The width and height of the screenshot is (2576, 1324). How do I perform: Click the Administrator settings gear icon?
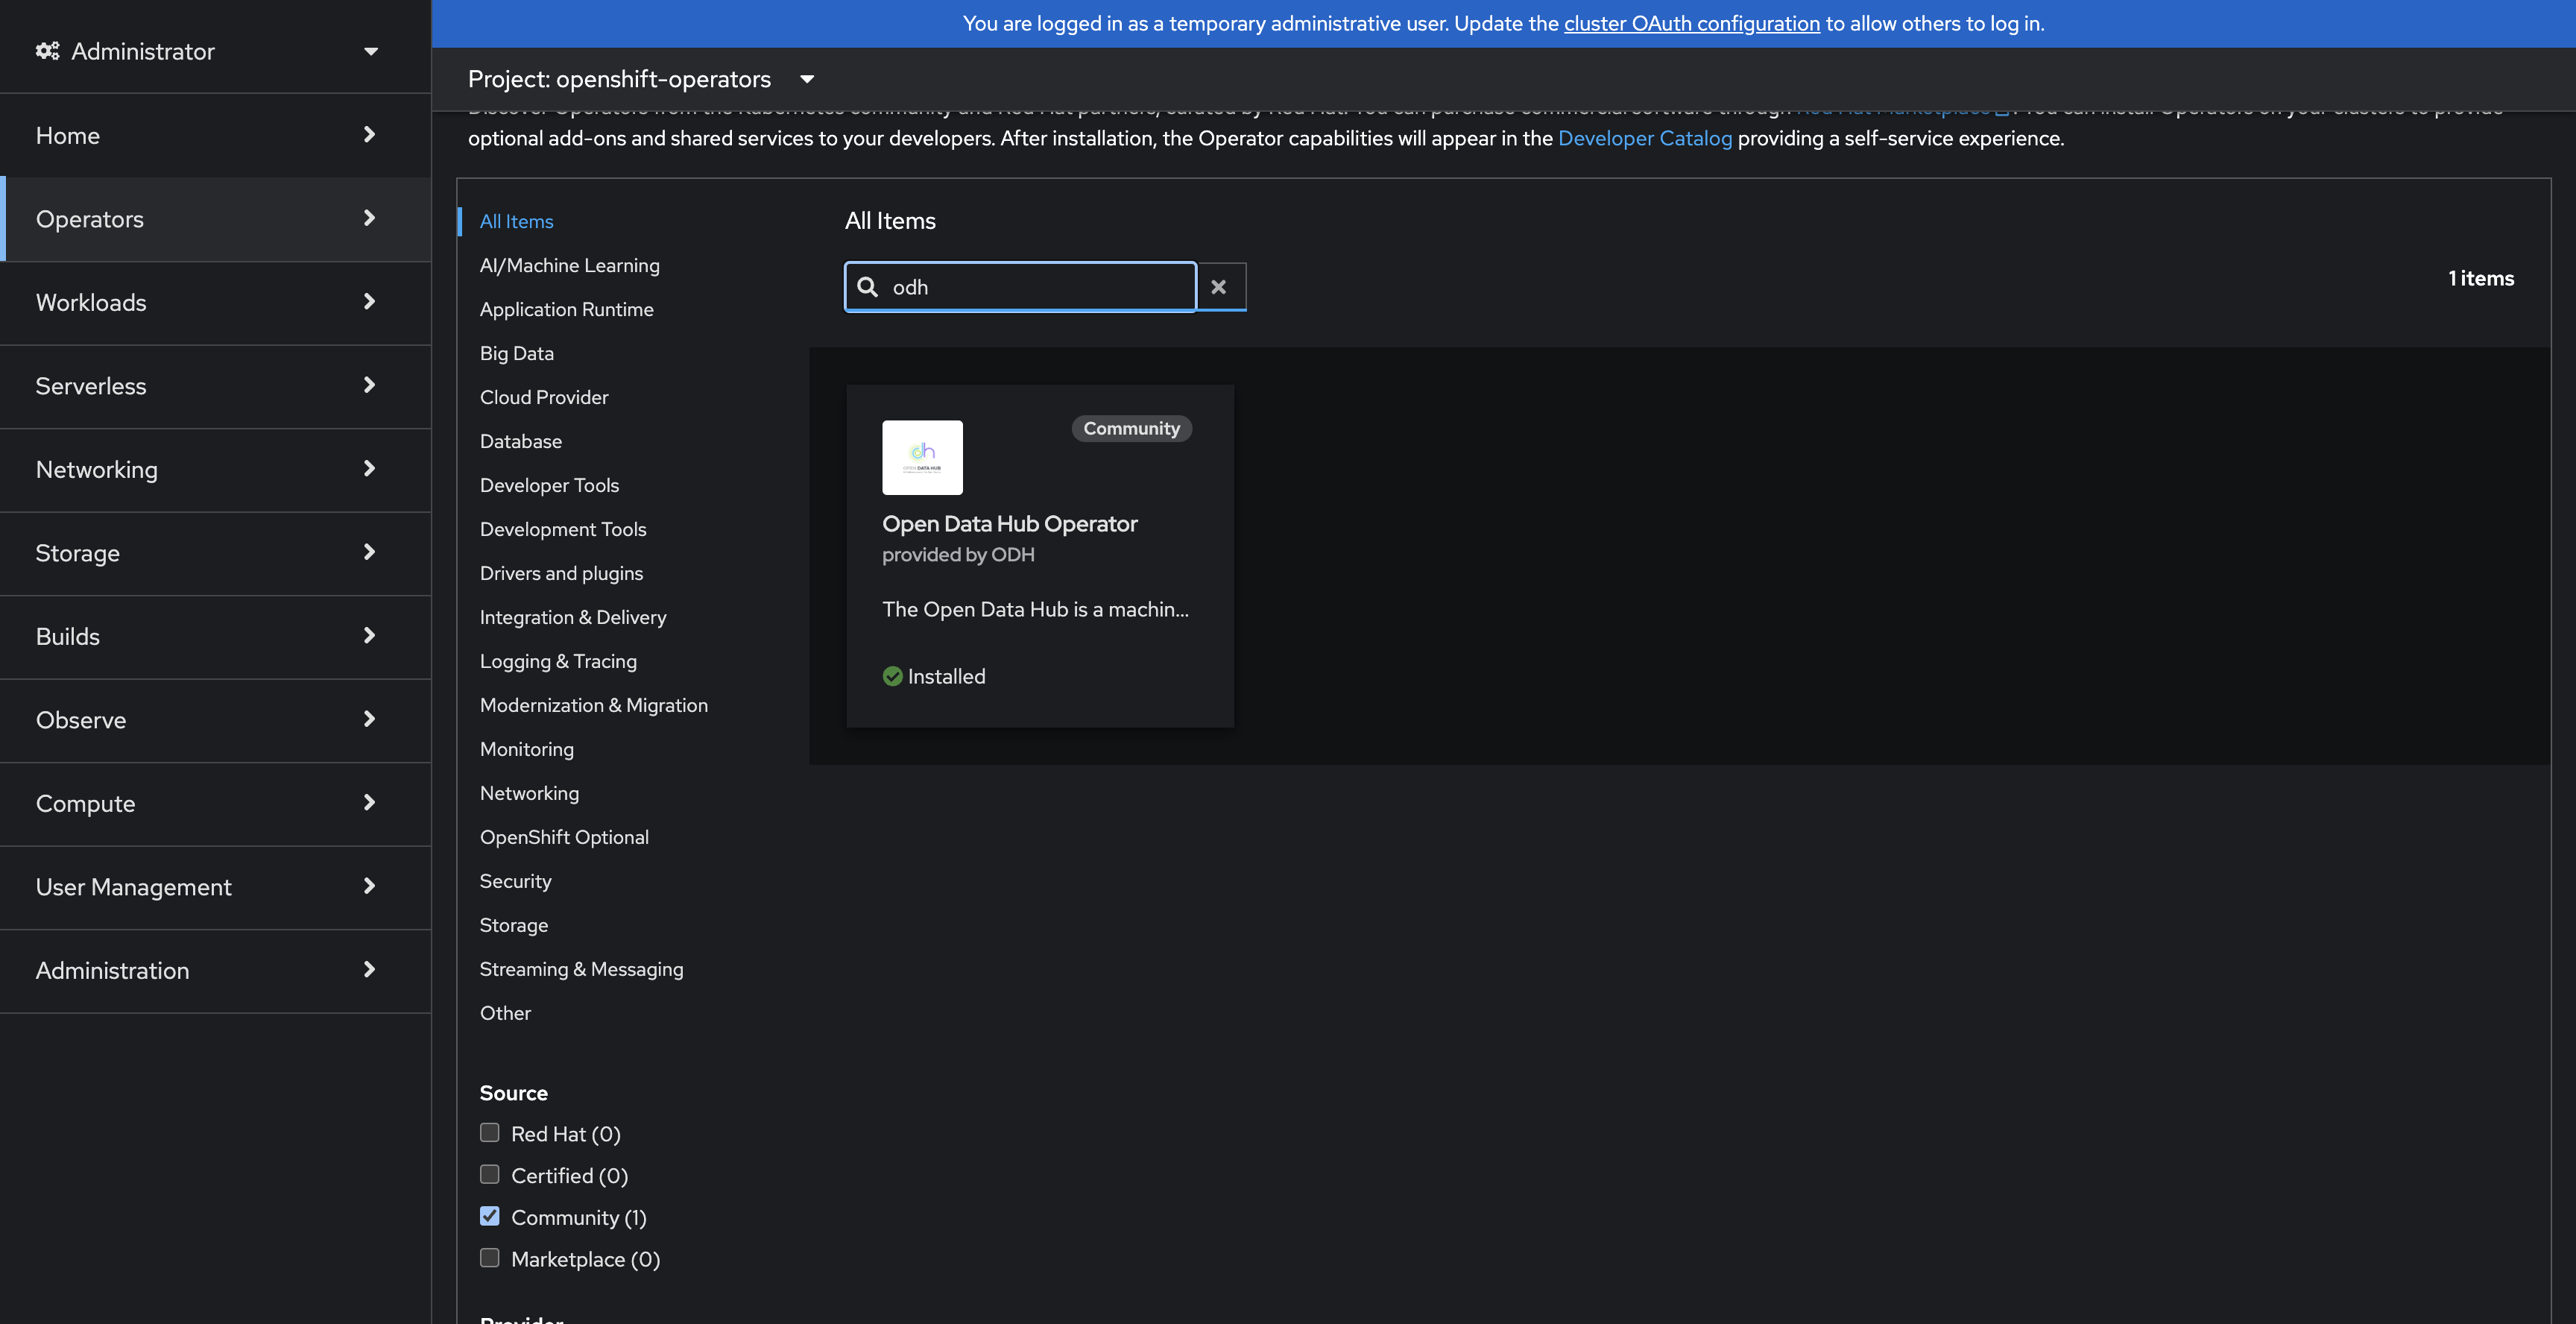pyautogui.click(x=45, y=49)
